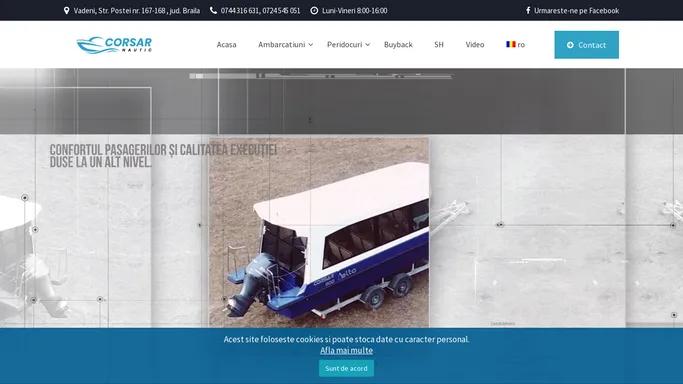Select the Buyback menu item

tap(398, 44)
